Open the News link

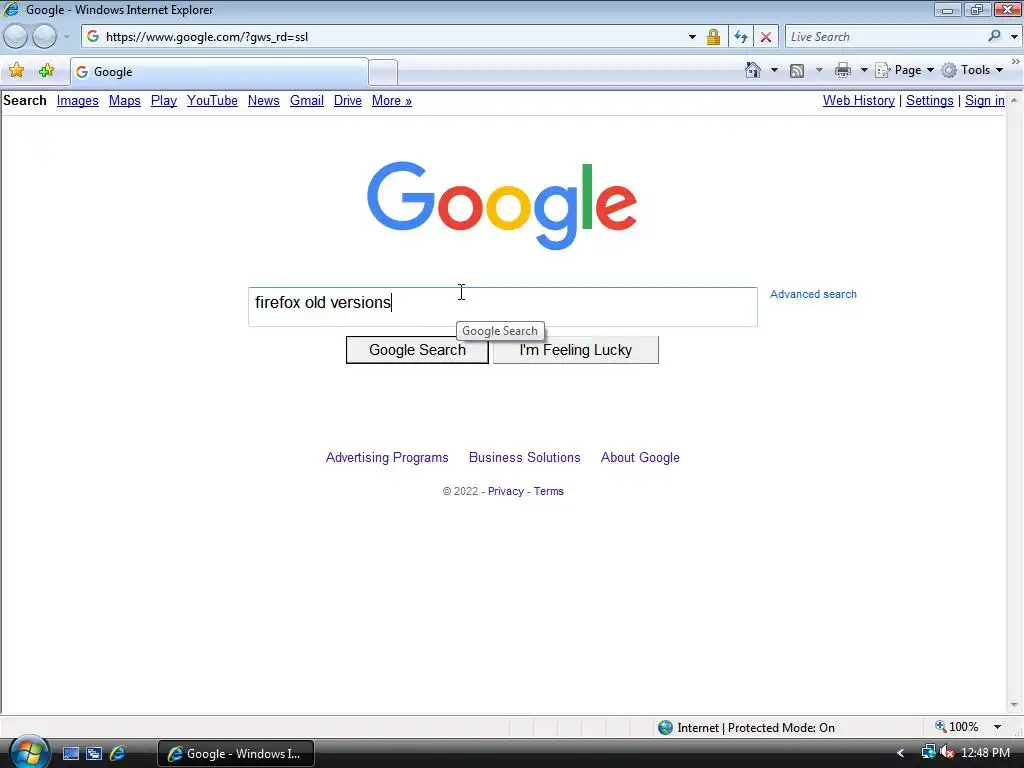(264, 101)
